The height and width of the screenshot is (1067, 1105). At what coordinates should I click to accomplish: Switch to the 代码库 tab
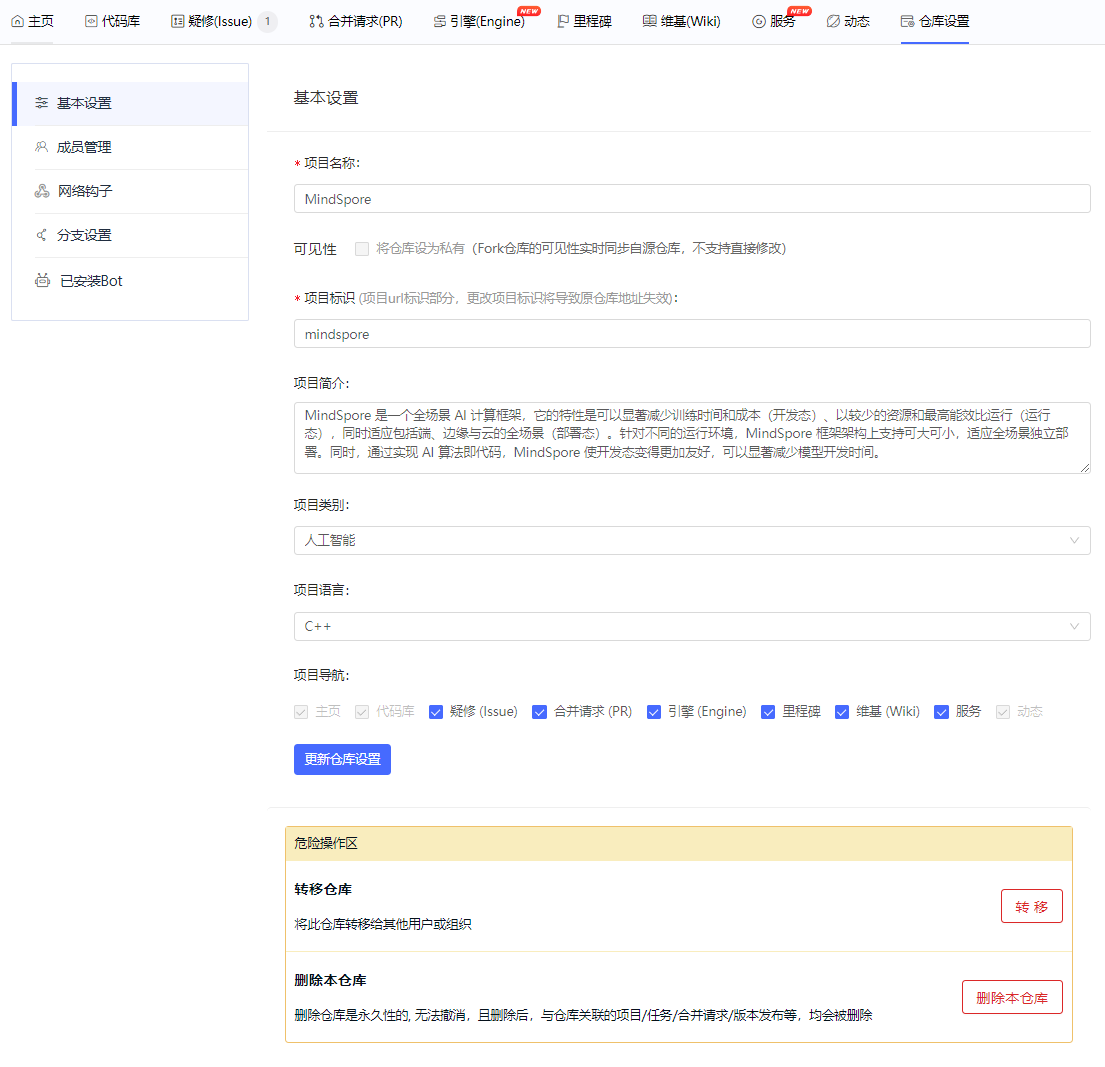coord(112,21)
